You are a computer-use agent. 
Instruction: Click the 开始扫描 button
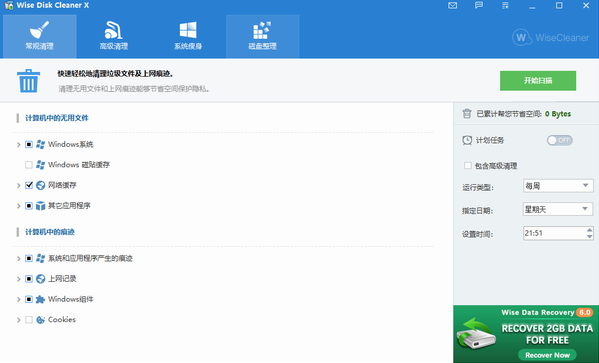click(538, 81)
